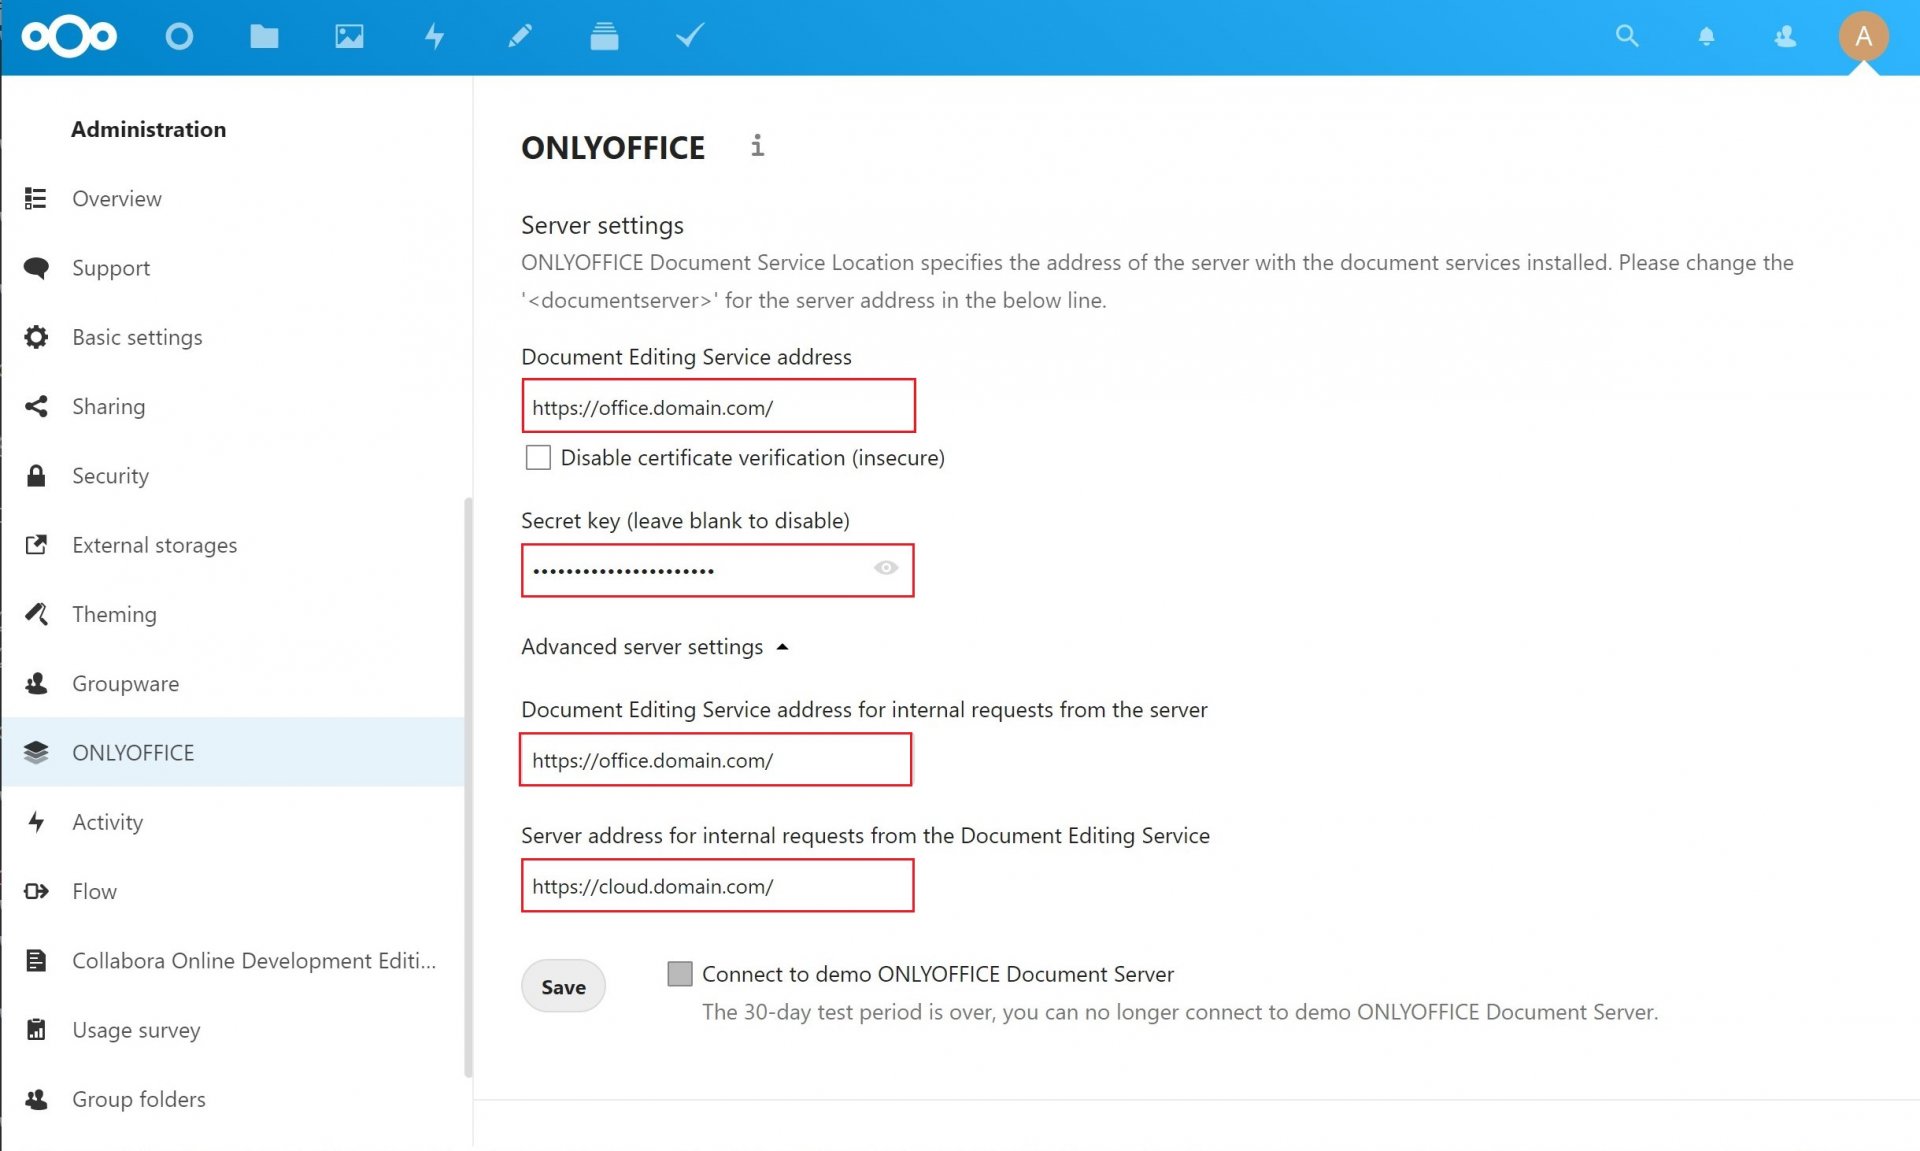
Task: Click the Server settings heading
Action: pyautogui.click(x=602, y=225)
